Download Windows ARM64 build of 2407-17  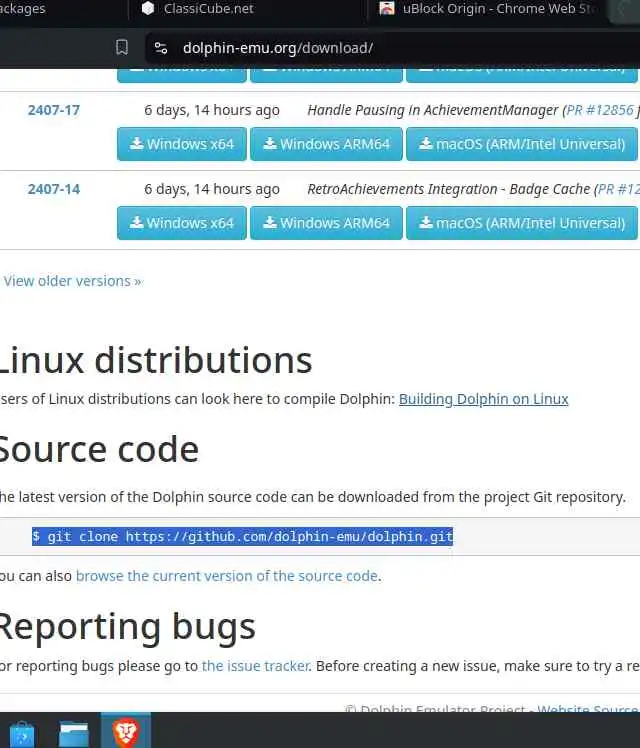[326, 144]
